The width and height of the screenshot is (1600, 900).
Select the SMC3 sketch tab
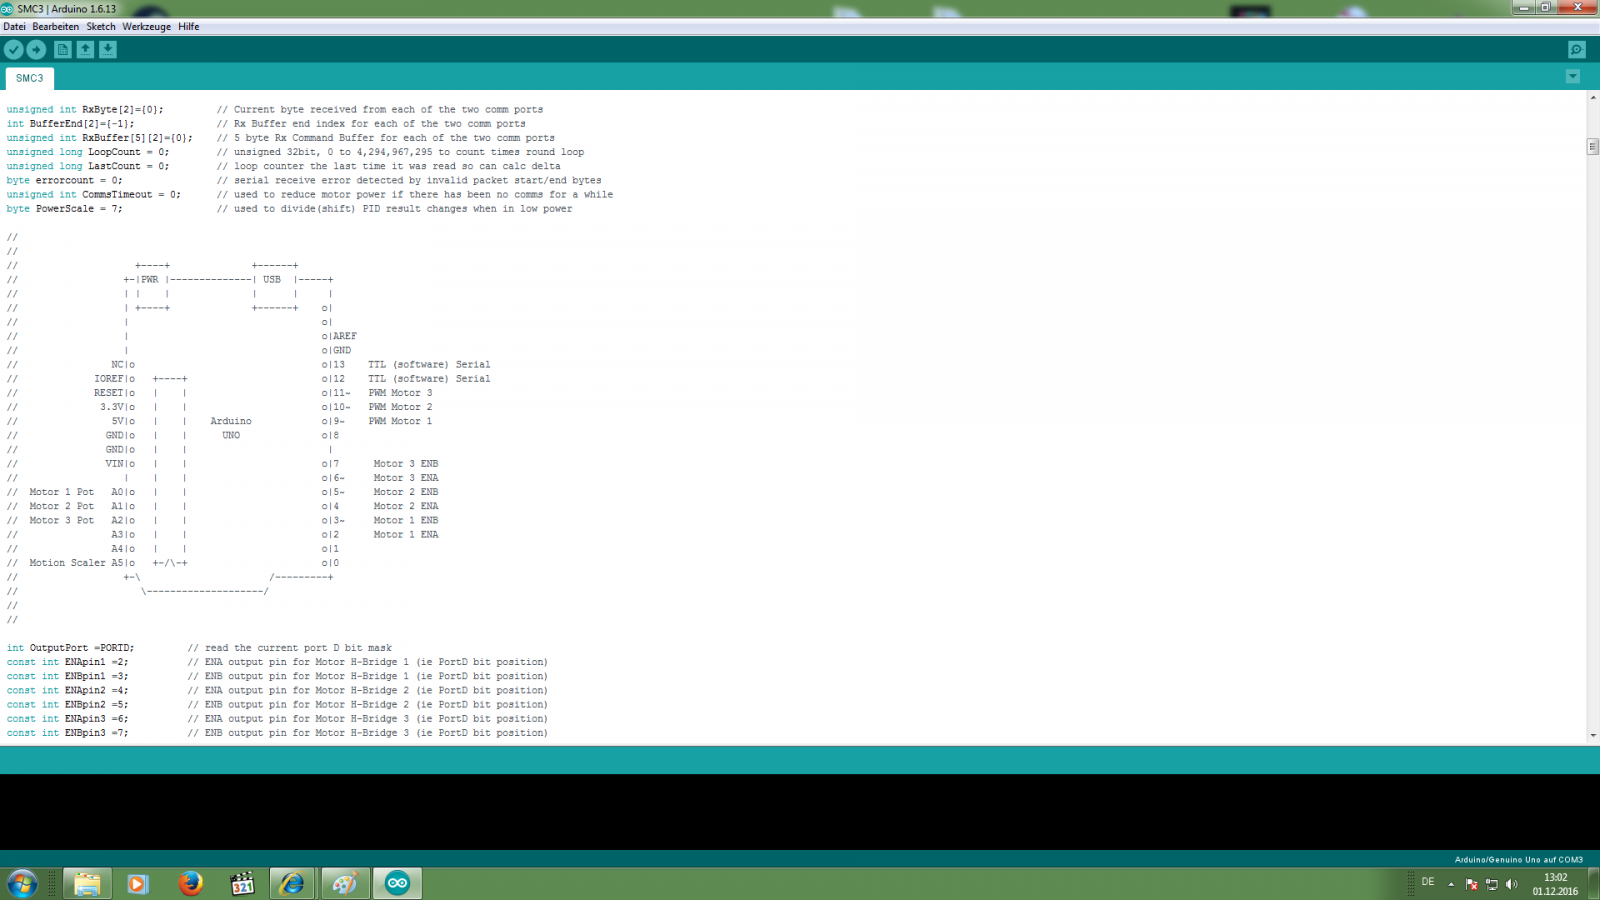[29, 78]
